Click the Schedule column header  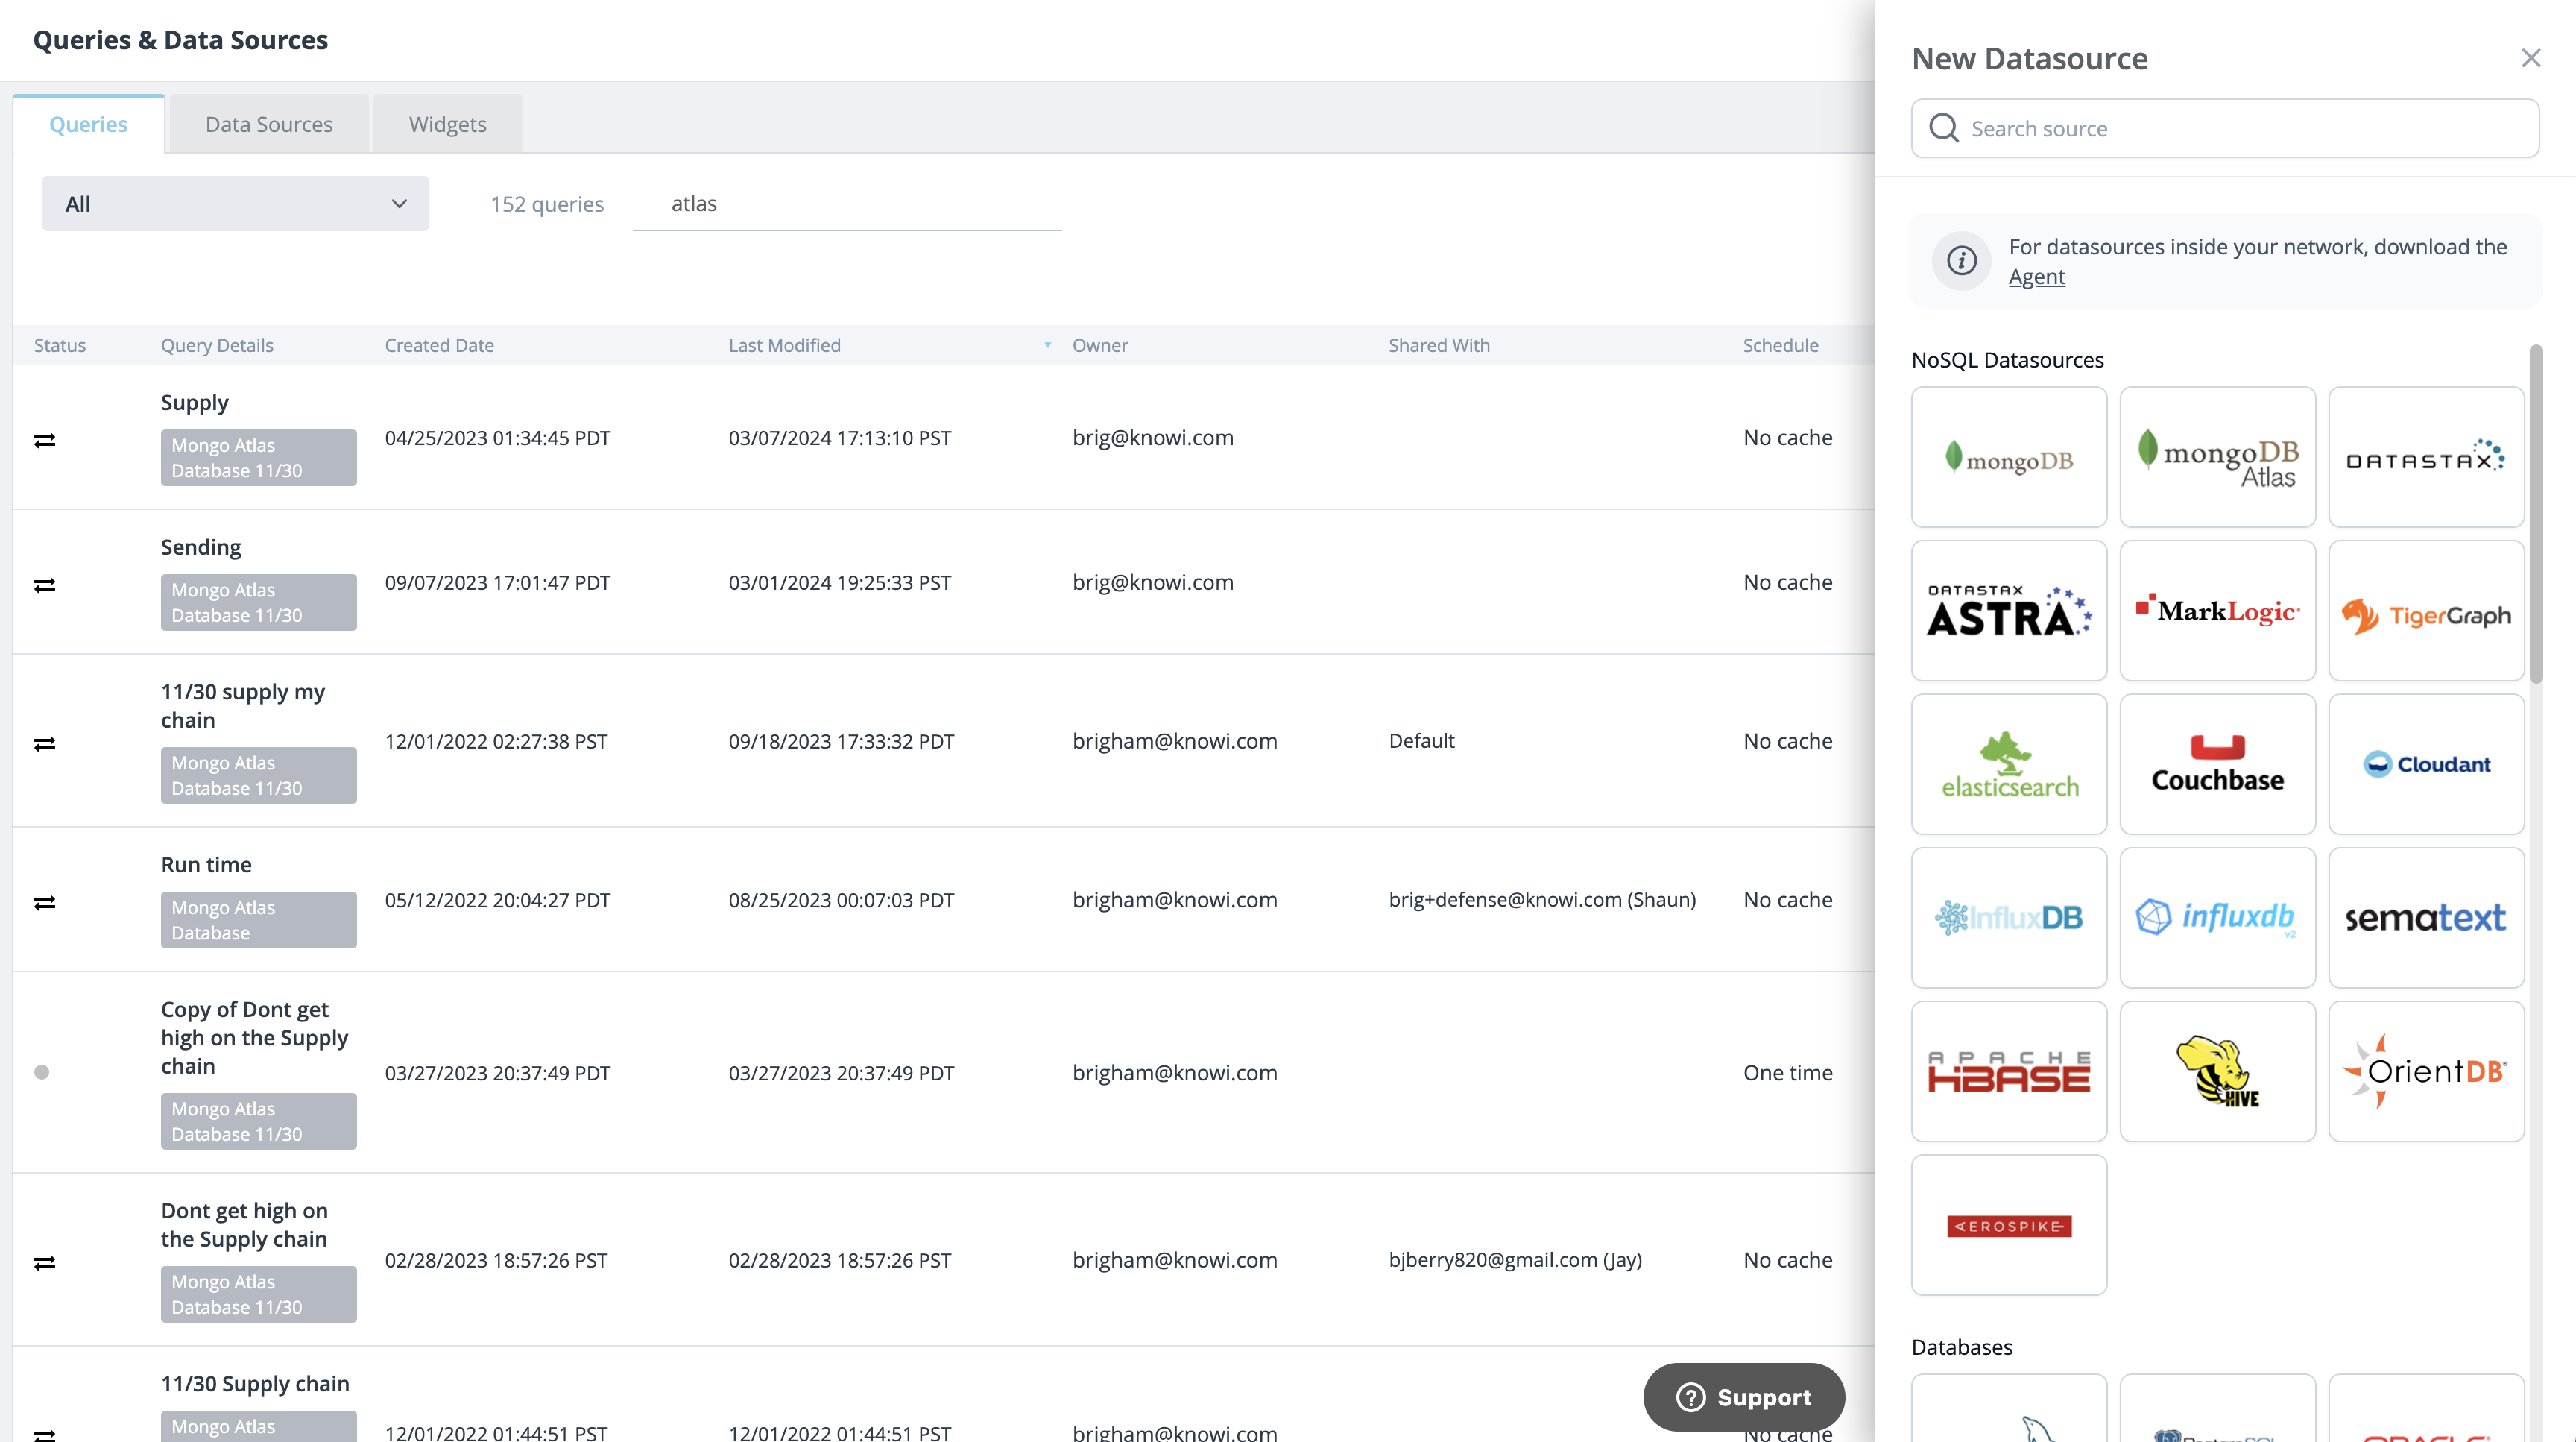(x=1781, y=345)
